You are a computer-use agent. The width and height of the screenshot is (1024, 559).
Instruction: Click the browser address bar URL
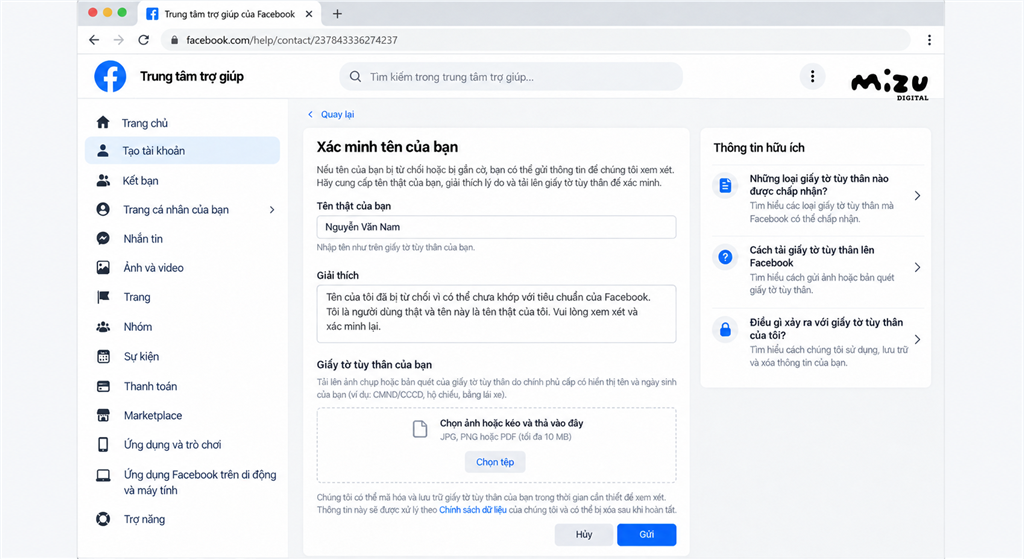(x=292, y=40)
